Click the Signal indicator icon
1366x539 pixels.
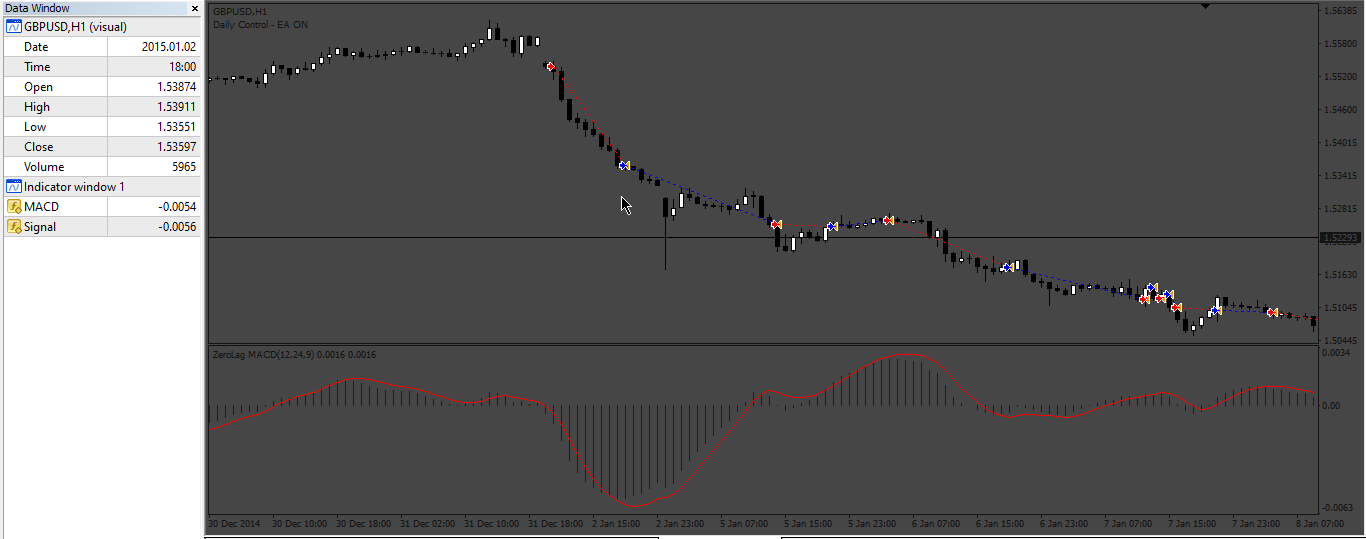[x=14, y=227]
